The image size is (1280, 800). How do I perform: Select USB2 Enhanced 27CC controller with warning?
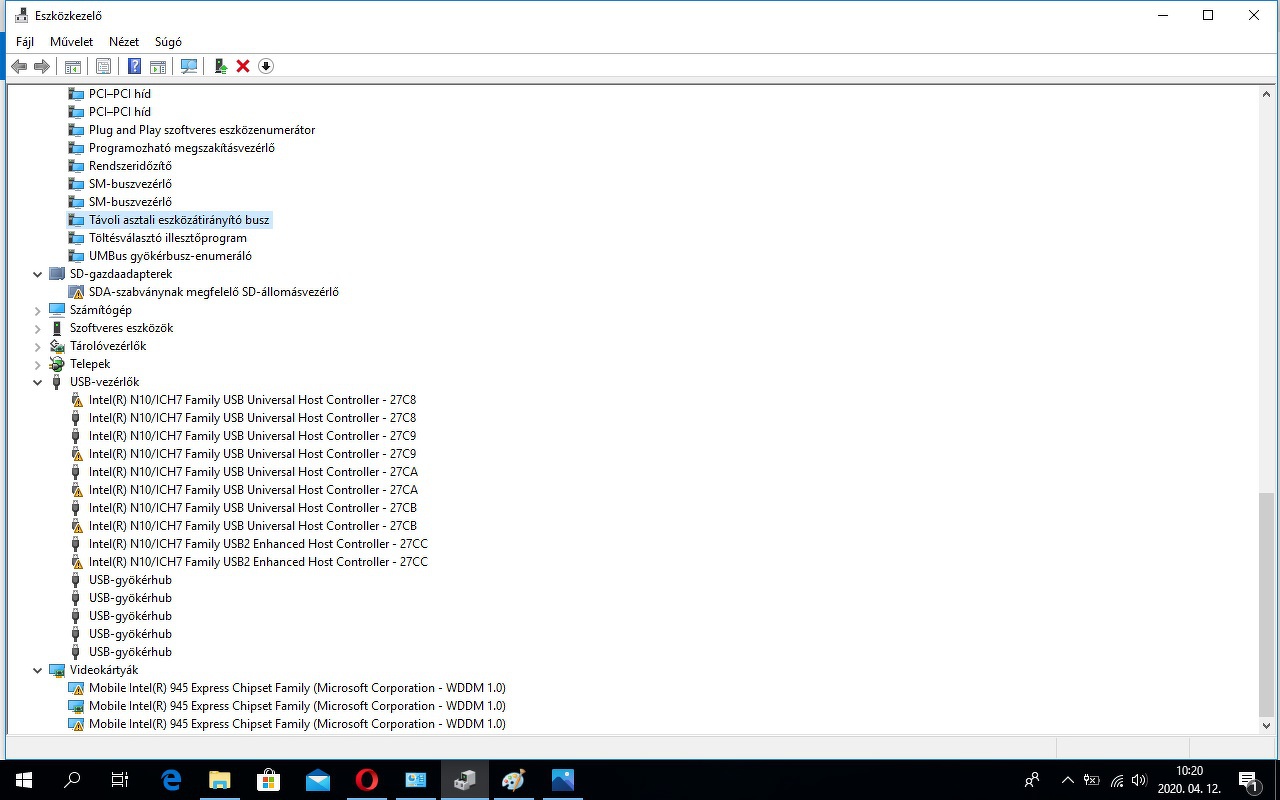click(258, 562)
